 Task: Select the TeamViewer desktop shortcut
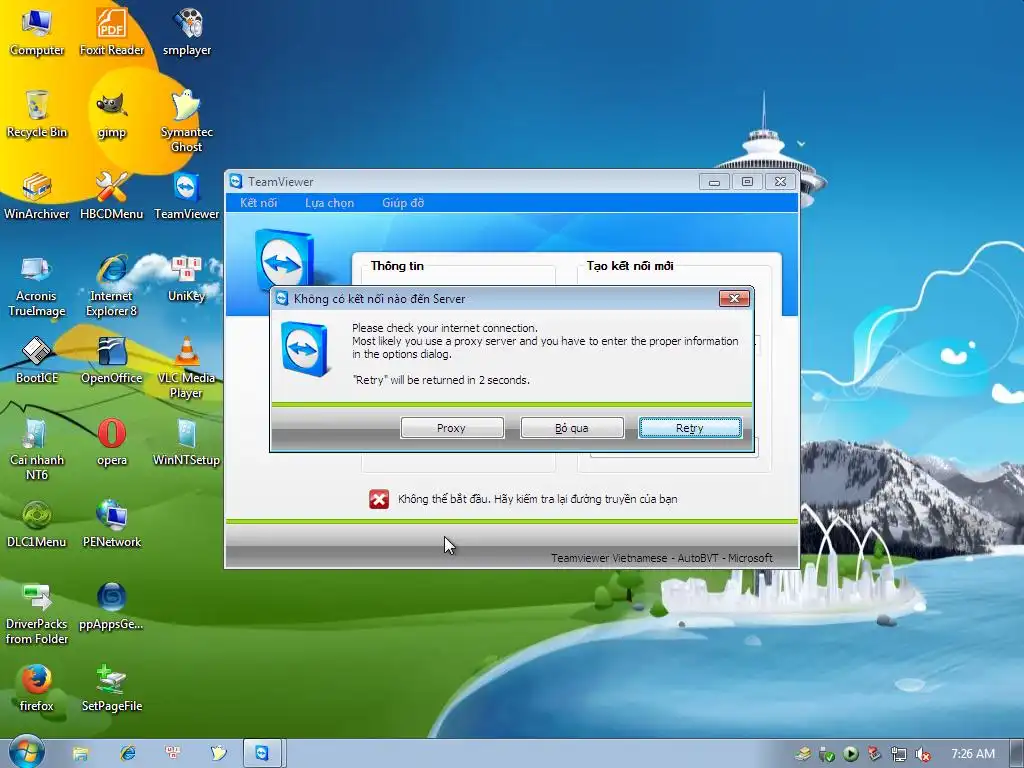point(187,196)
